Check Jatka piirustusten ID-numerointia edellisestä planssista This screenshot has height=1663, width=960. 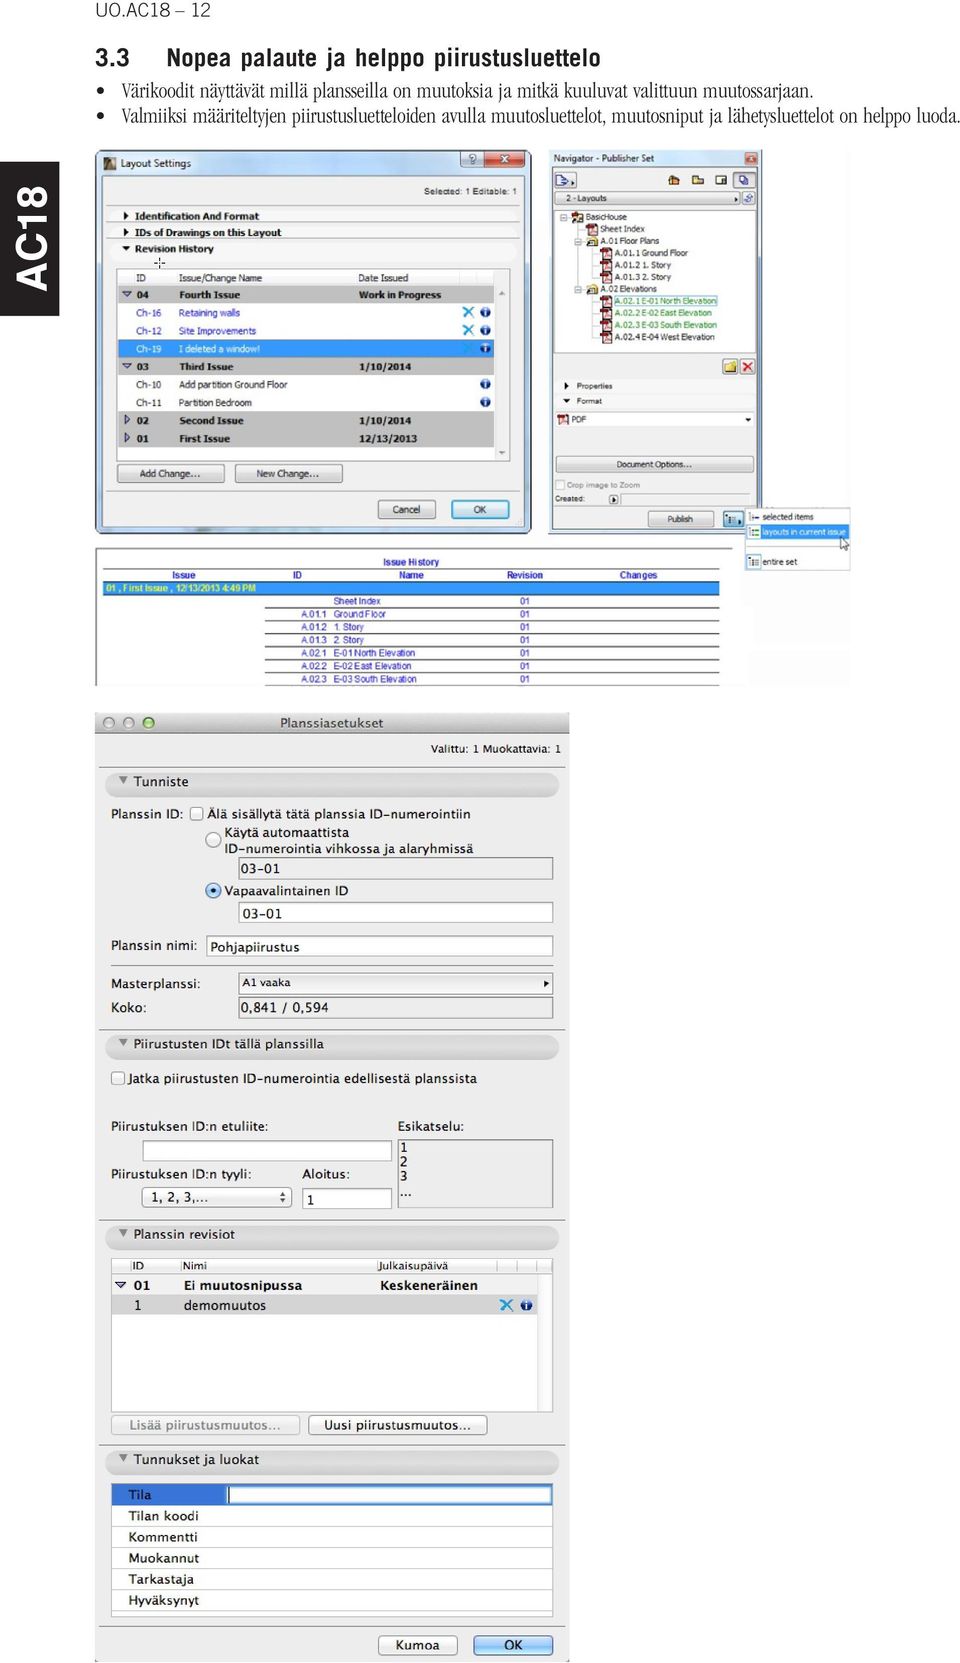pos(118,1078)
